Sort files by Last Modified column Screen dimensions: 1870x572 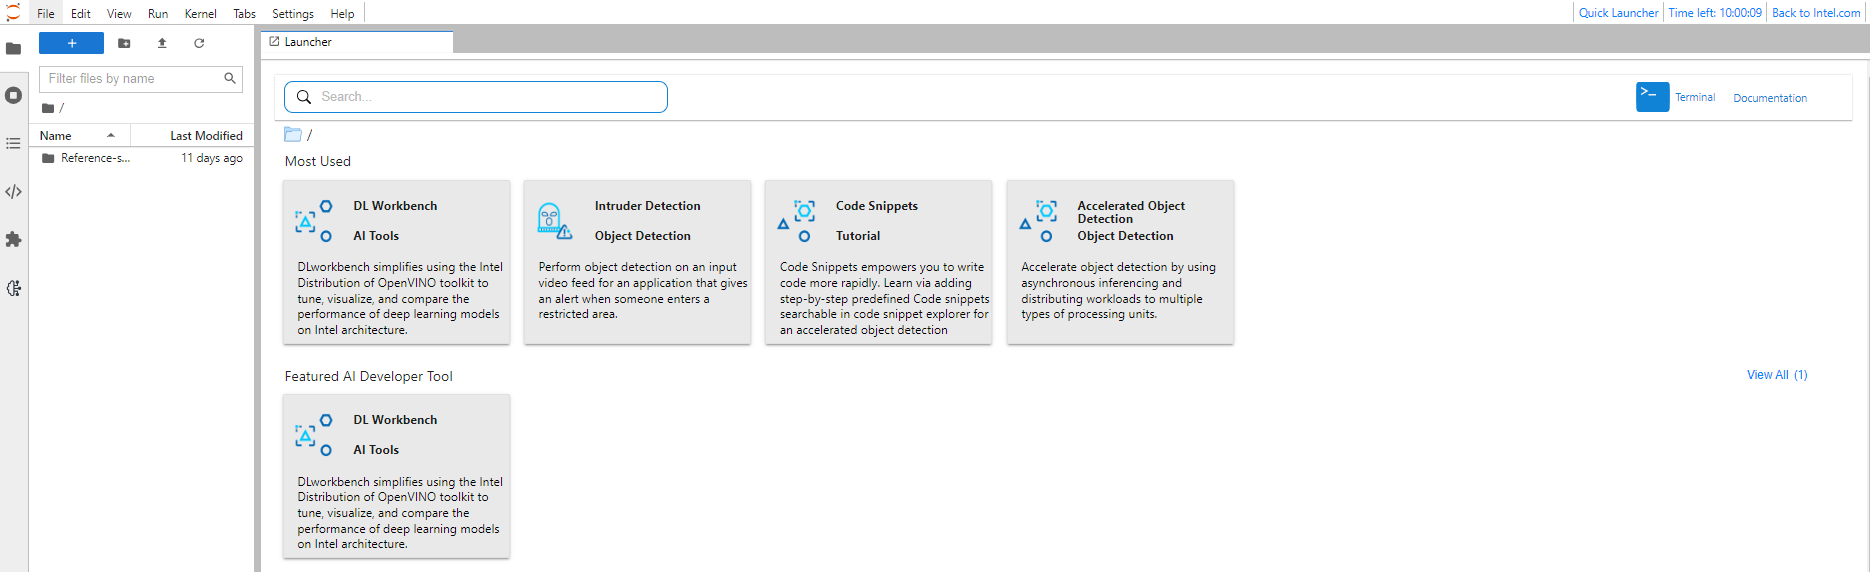click(x=206, y=136)
